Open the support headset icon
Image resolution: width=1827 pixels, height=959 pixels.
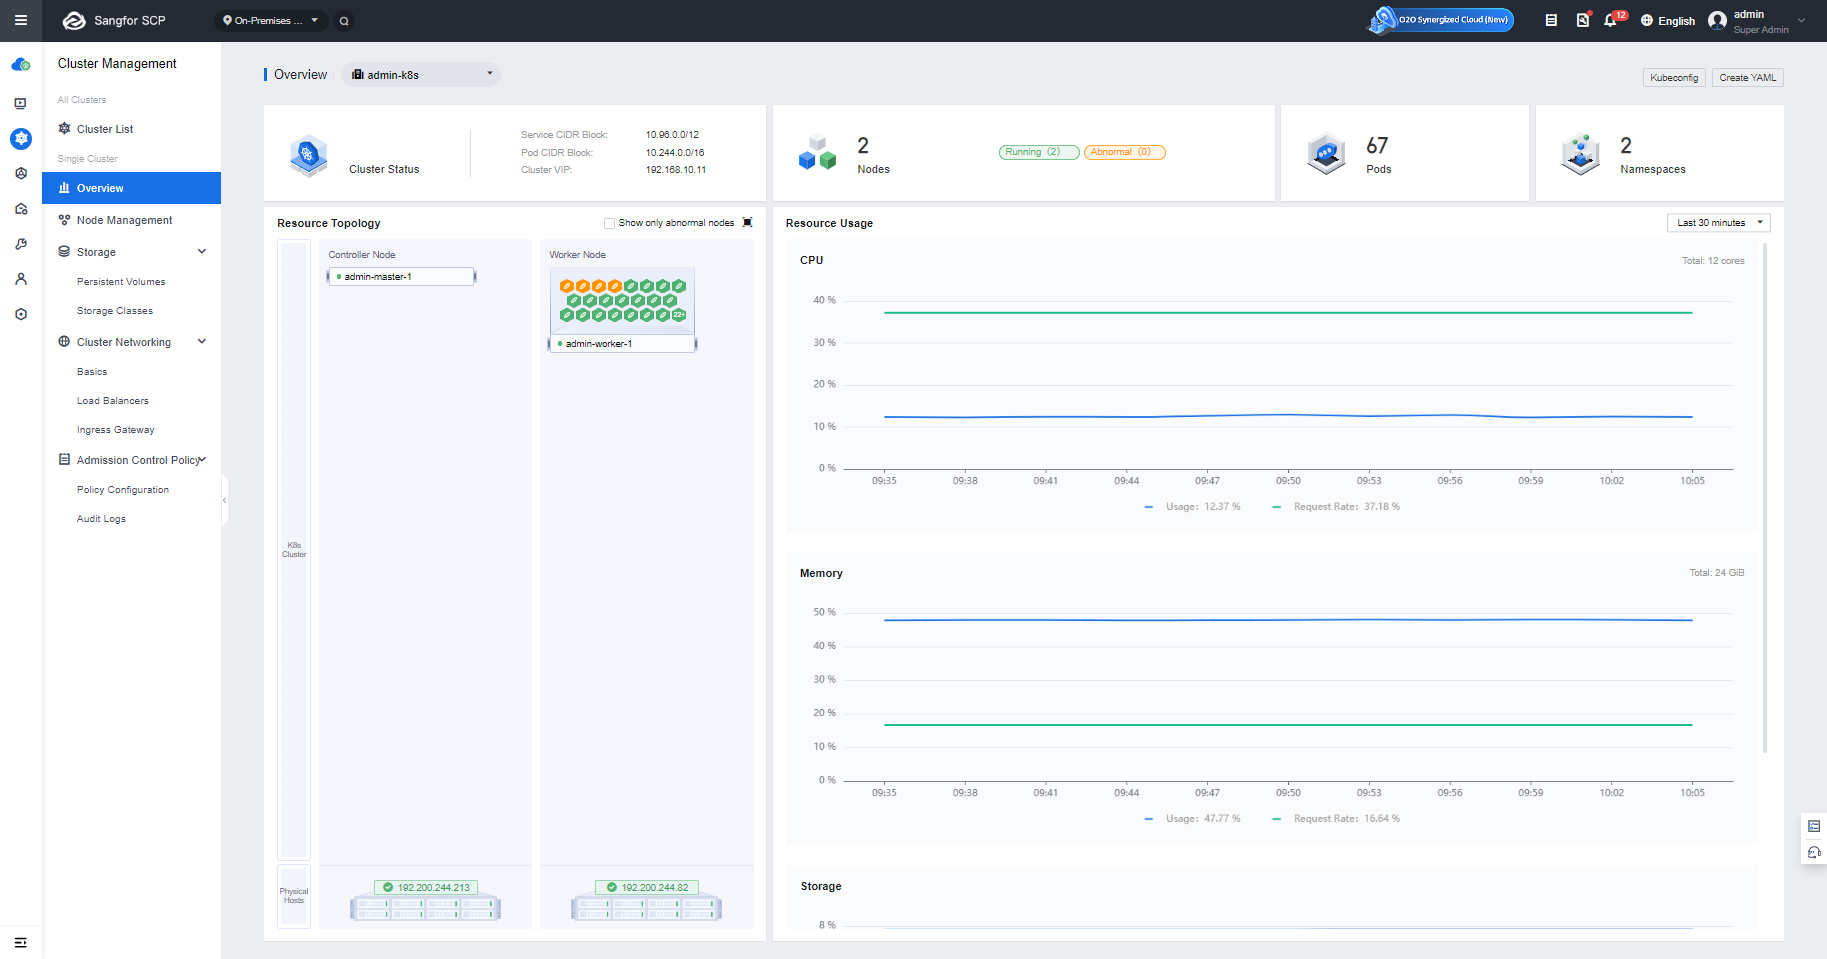click(x=1814, y=853)
